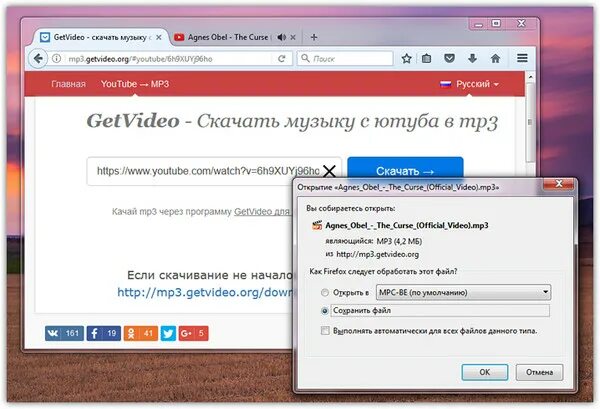
Task: Click the 'MP3 (4,2 МБ)' file type text
Action: click(x=399, y=241)
